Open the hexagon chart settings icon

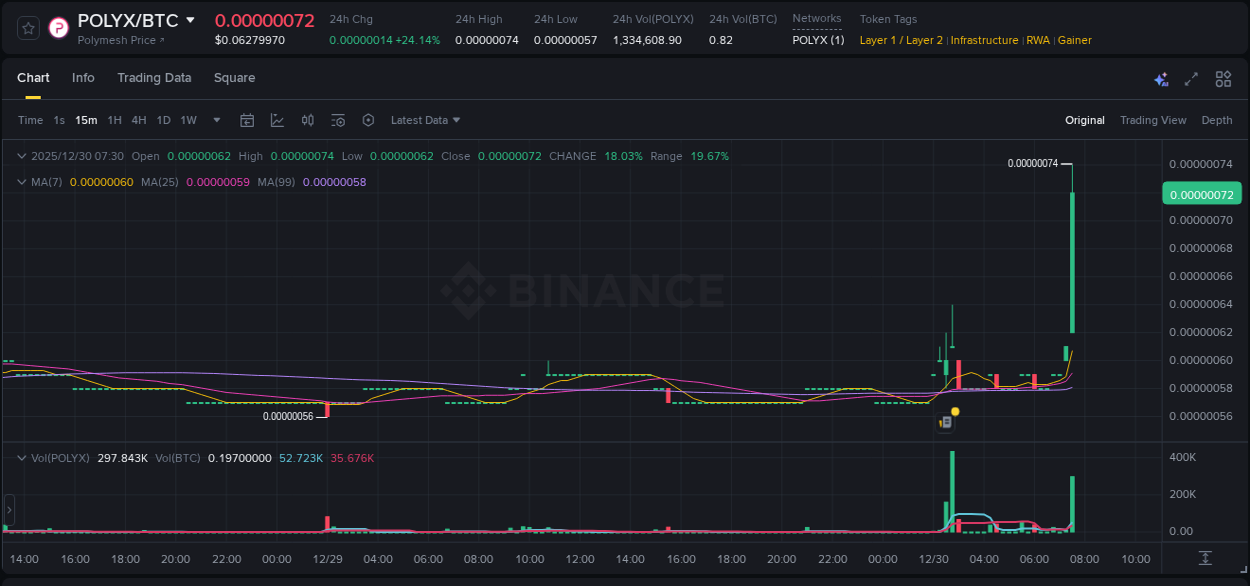(x=368, y=120)
